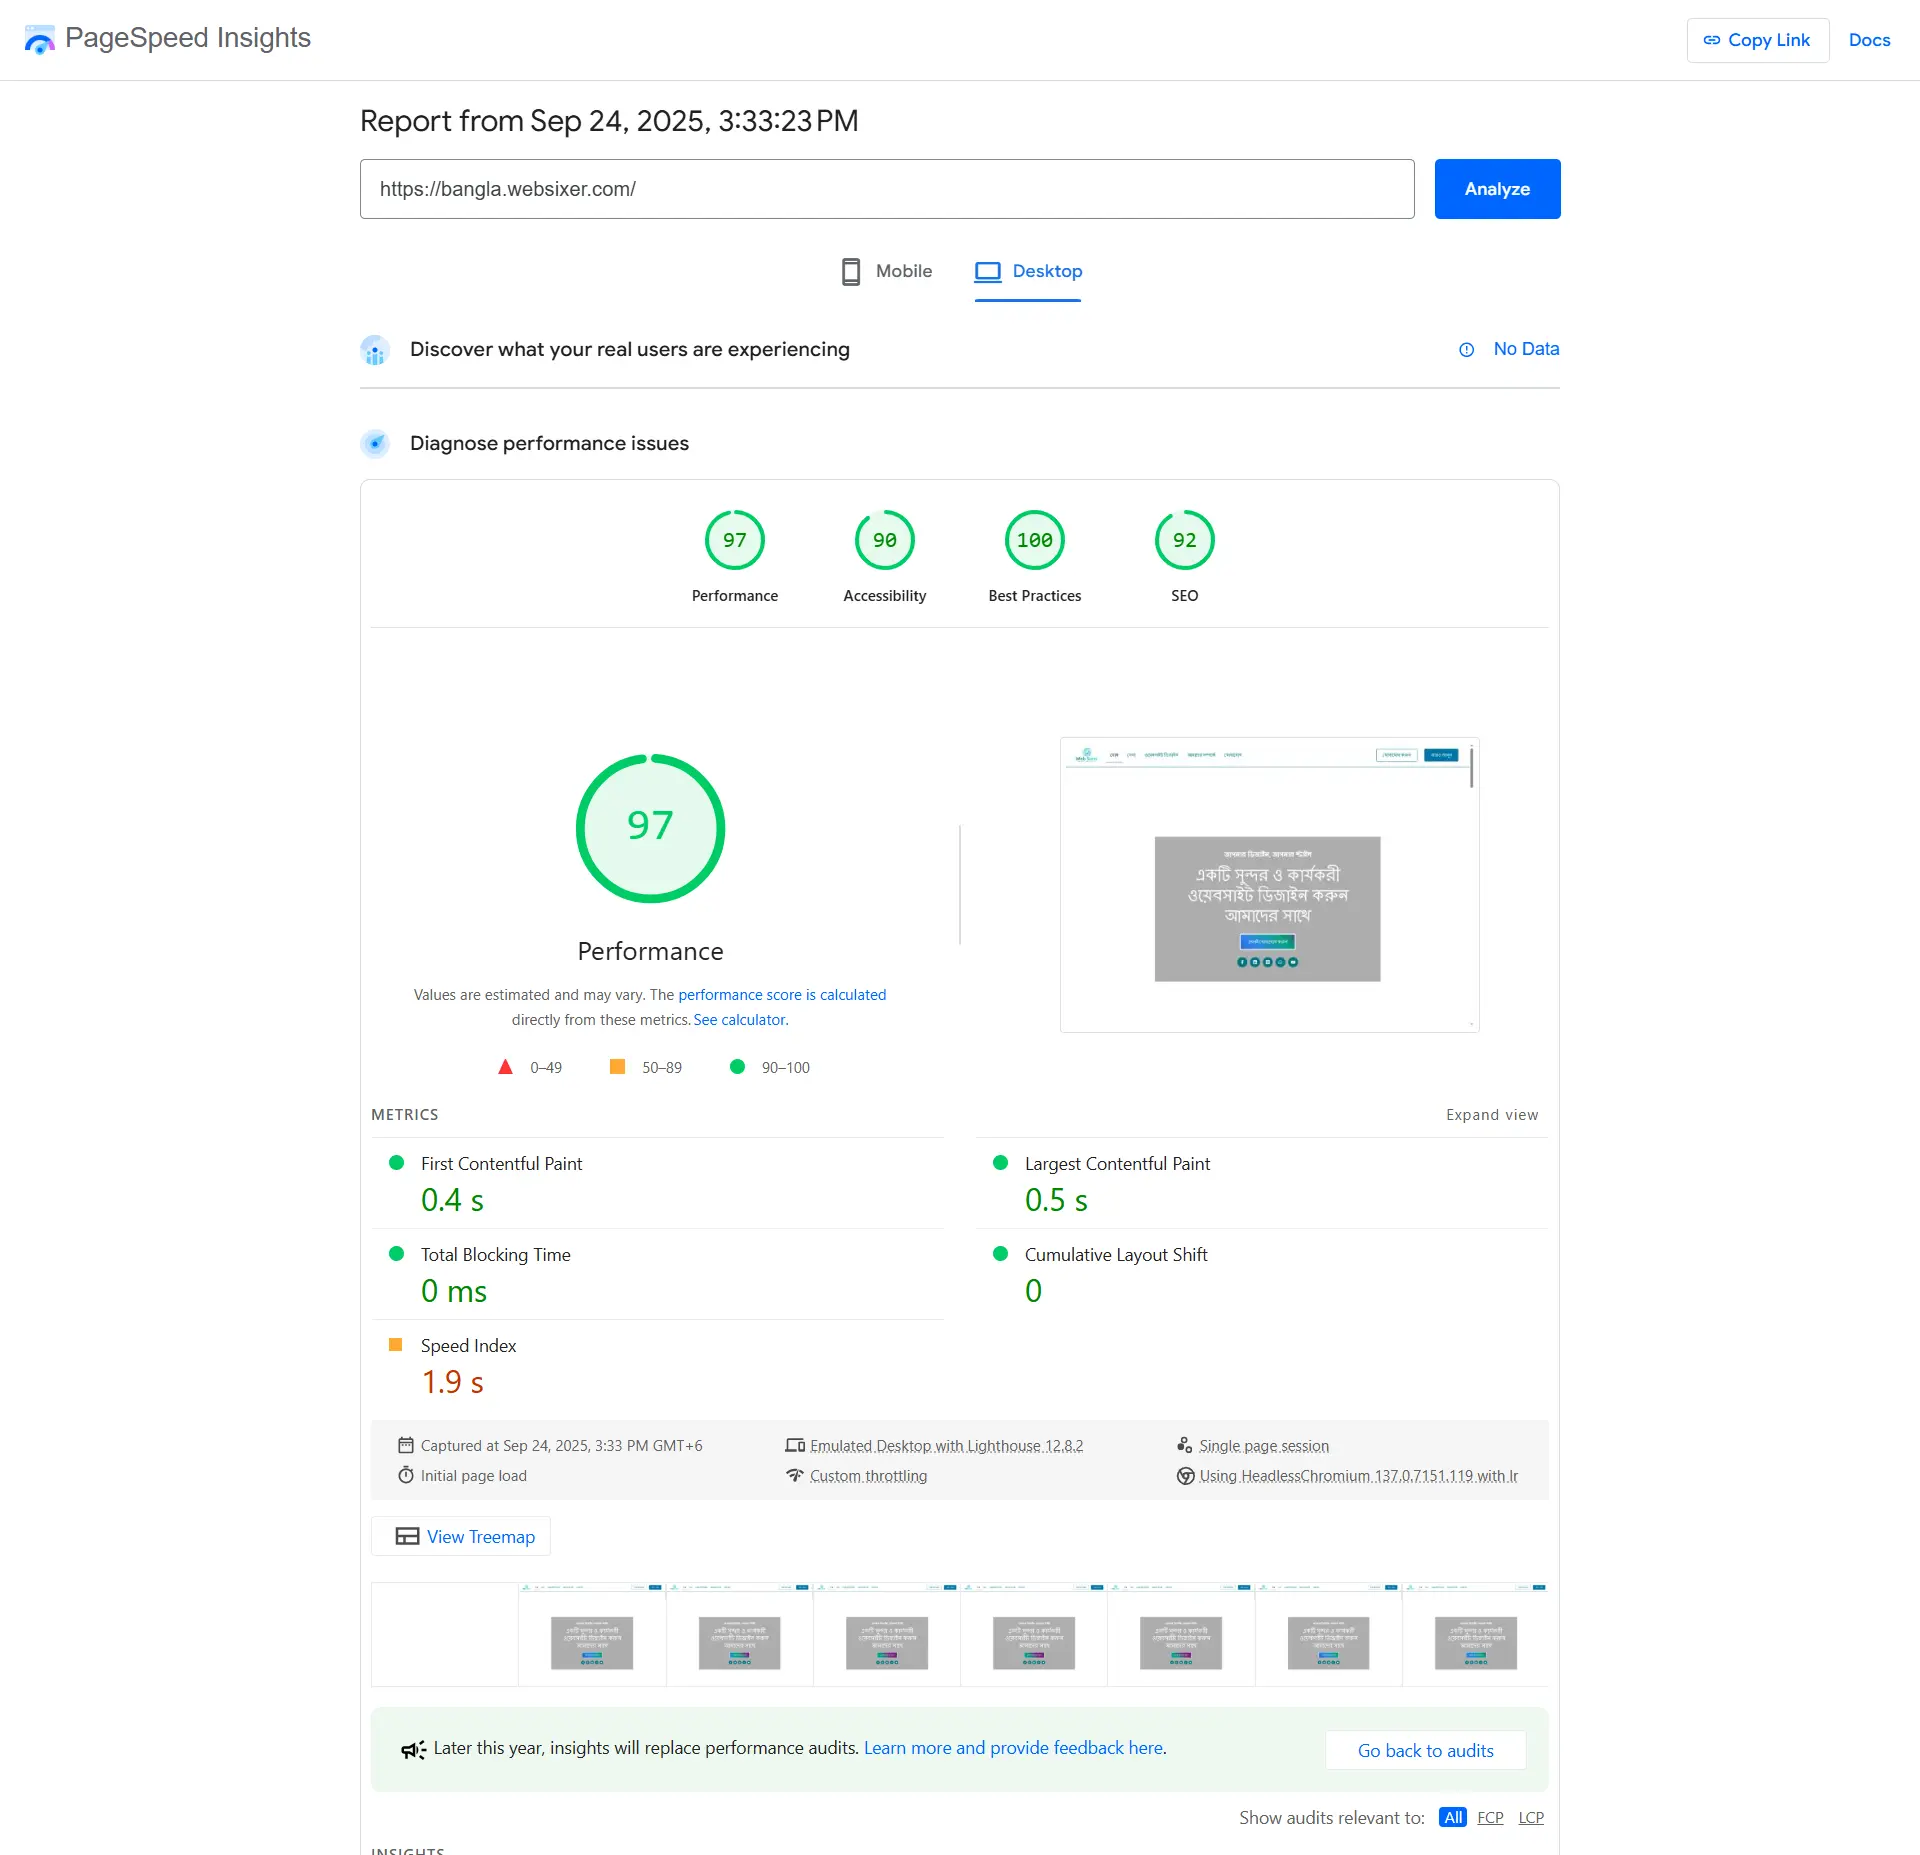Click the network icon beside Custom throttling
This screenshot has width=1920, height=1855.
pos(795,1475)
